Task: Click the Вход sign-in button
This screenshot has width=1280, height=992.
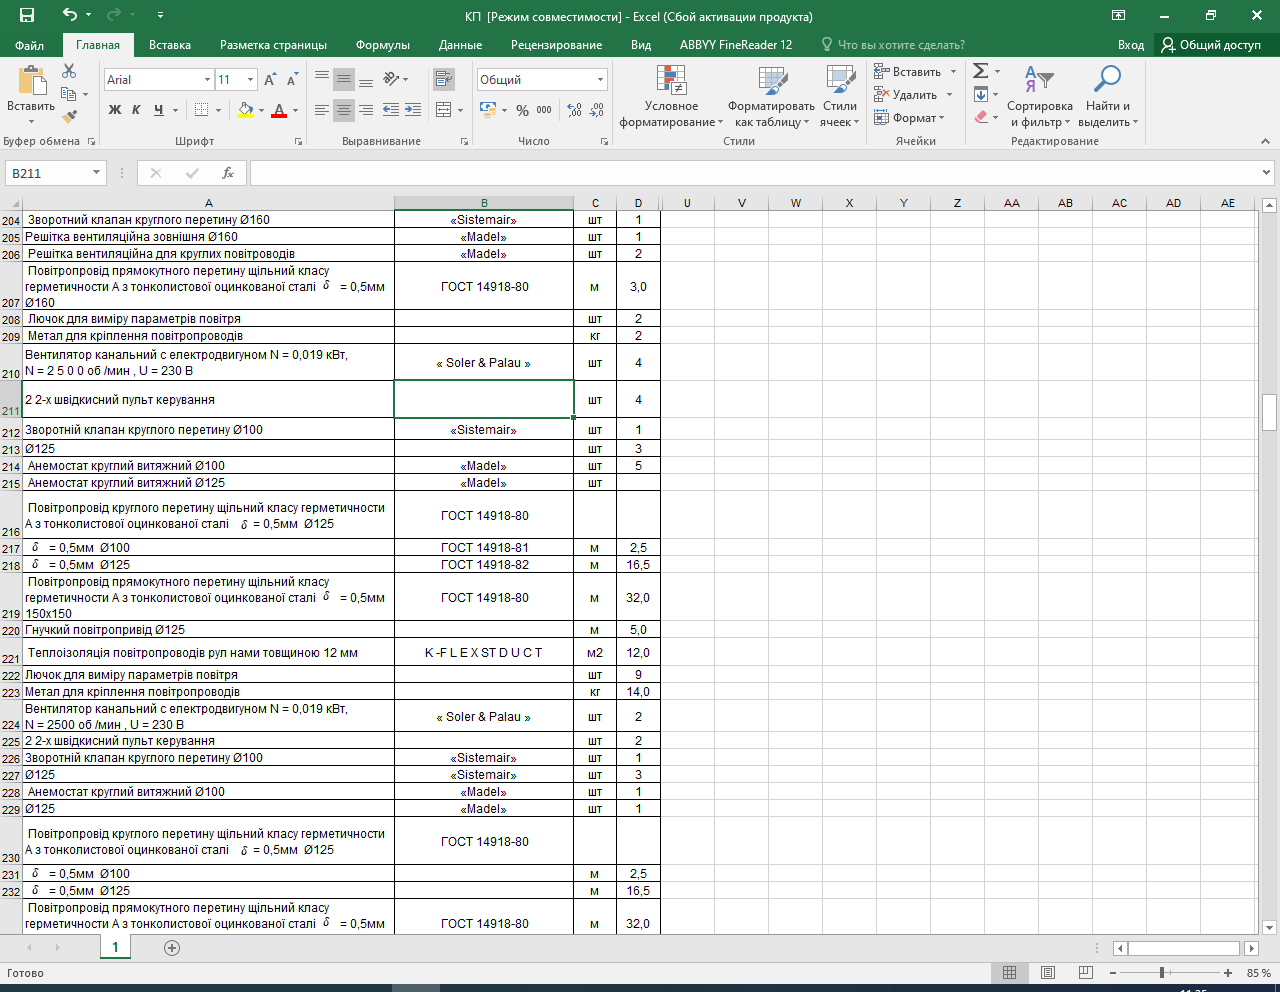Action: 1131,45
